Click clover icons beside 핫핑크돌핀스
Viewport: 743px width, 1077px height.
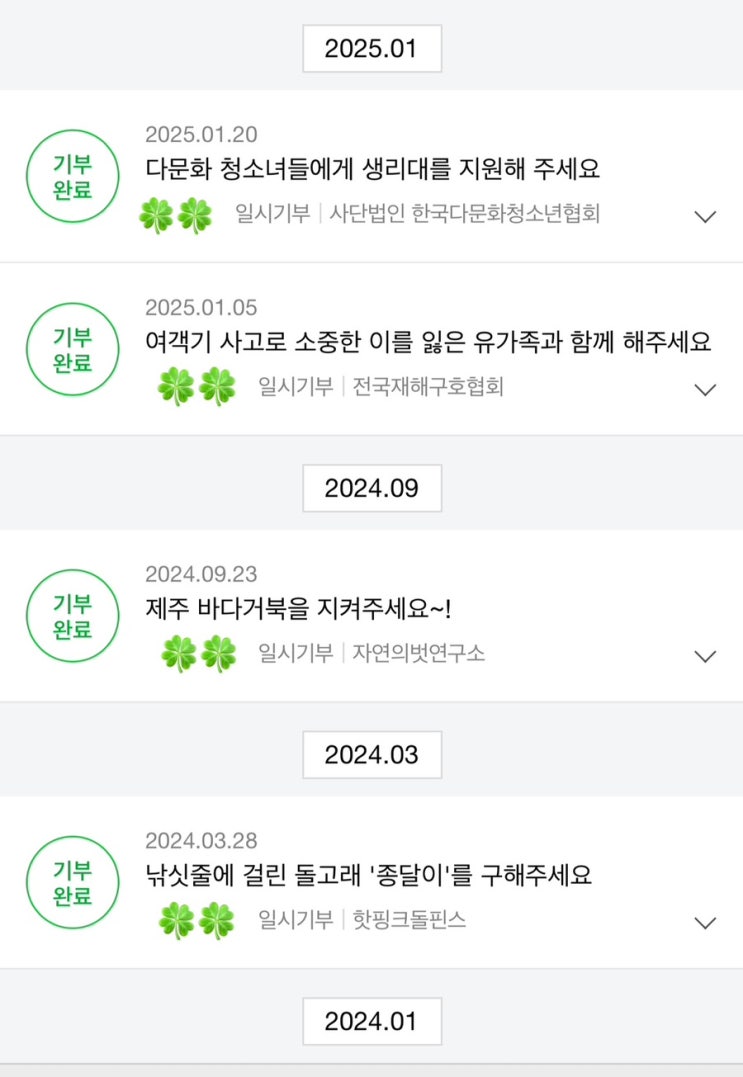pyautogui.click(x=196, y=920)
